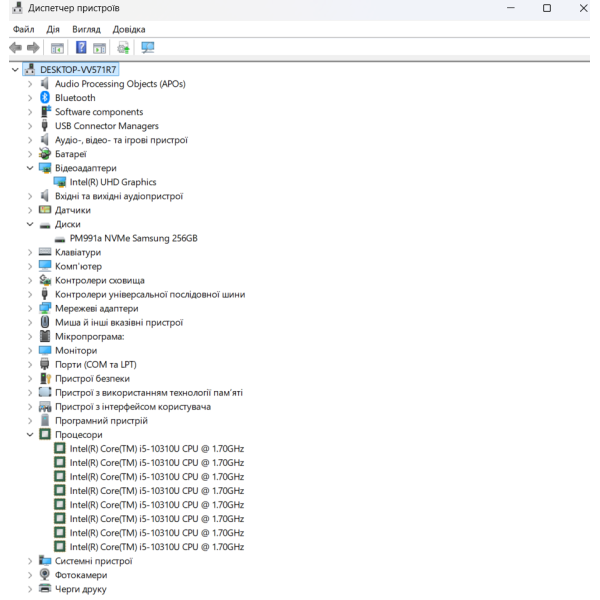Expand the Програмний пристрій category
Viewport: 600px width, 600px height.
30,421
